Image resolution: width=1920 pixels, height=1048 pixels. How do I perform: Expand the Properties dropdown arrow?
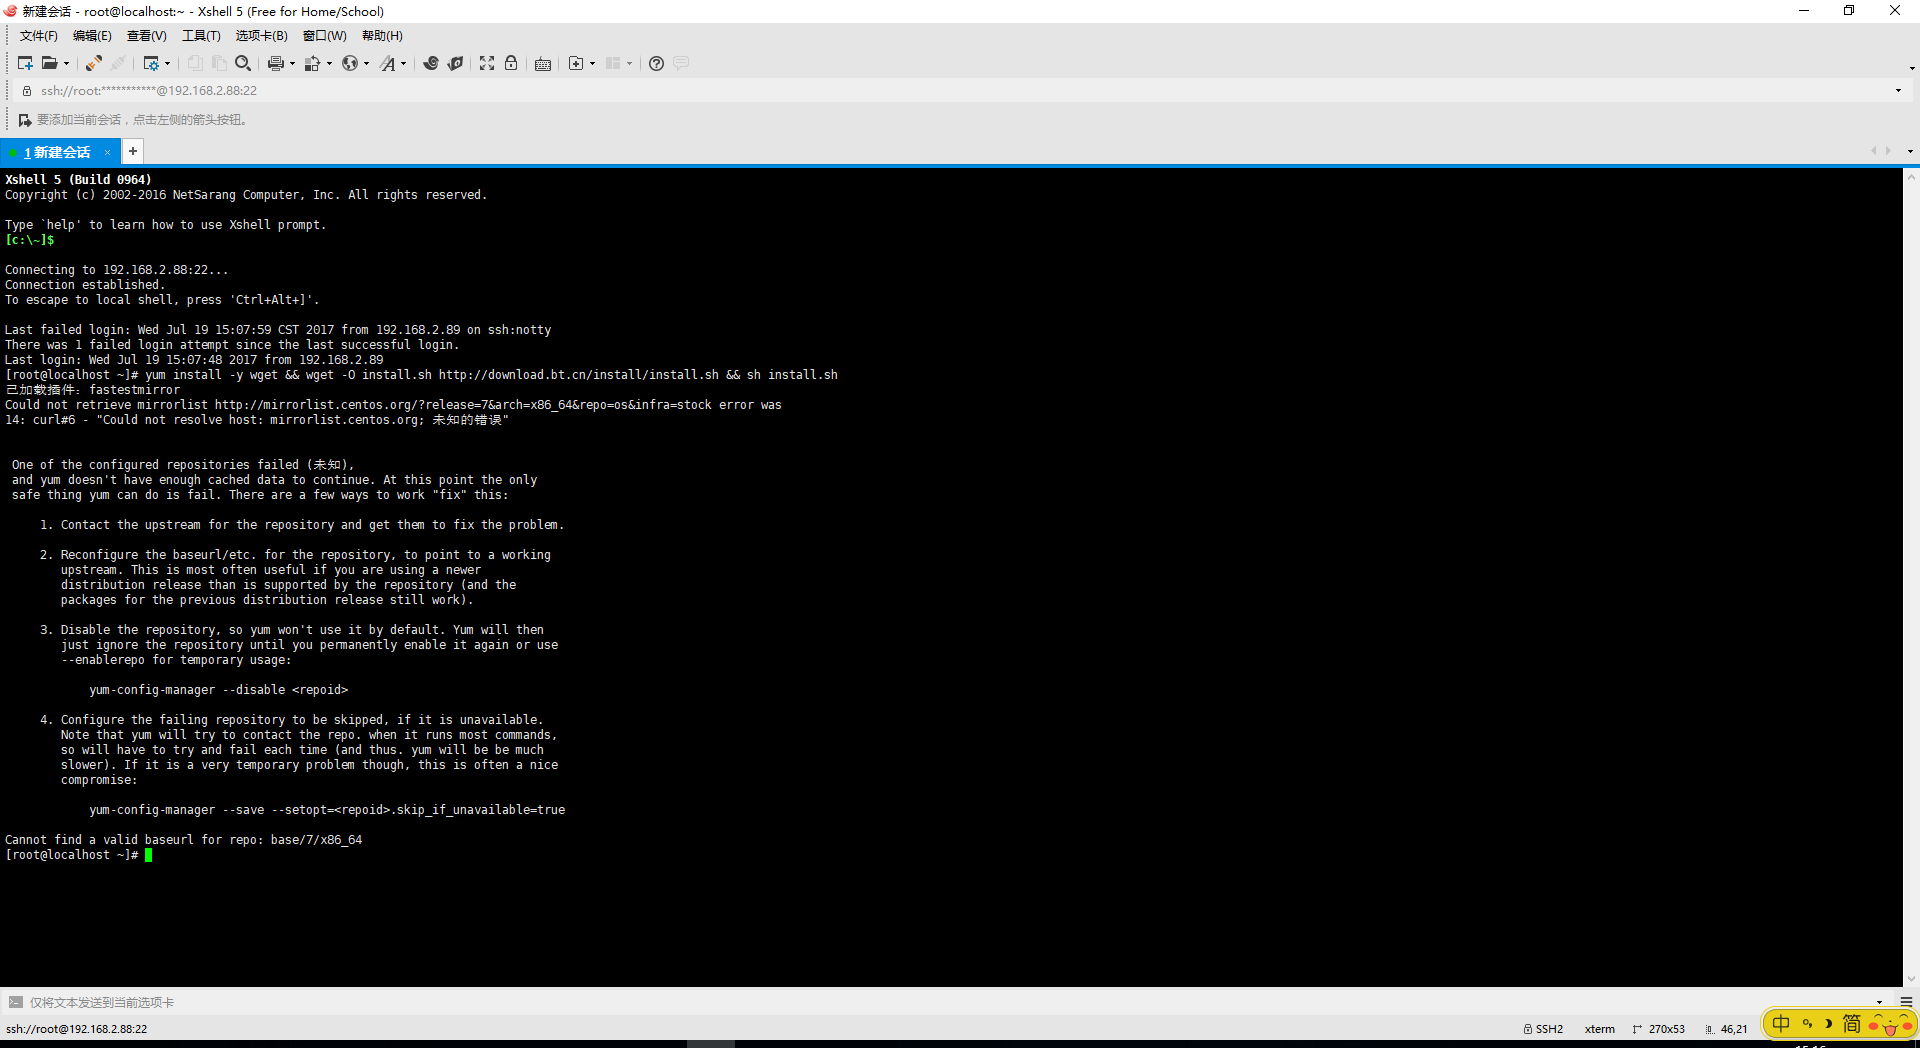tap(167, 63)
